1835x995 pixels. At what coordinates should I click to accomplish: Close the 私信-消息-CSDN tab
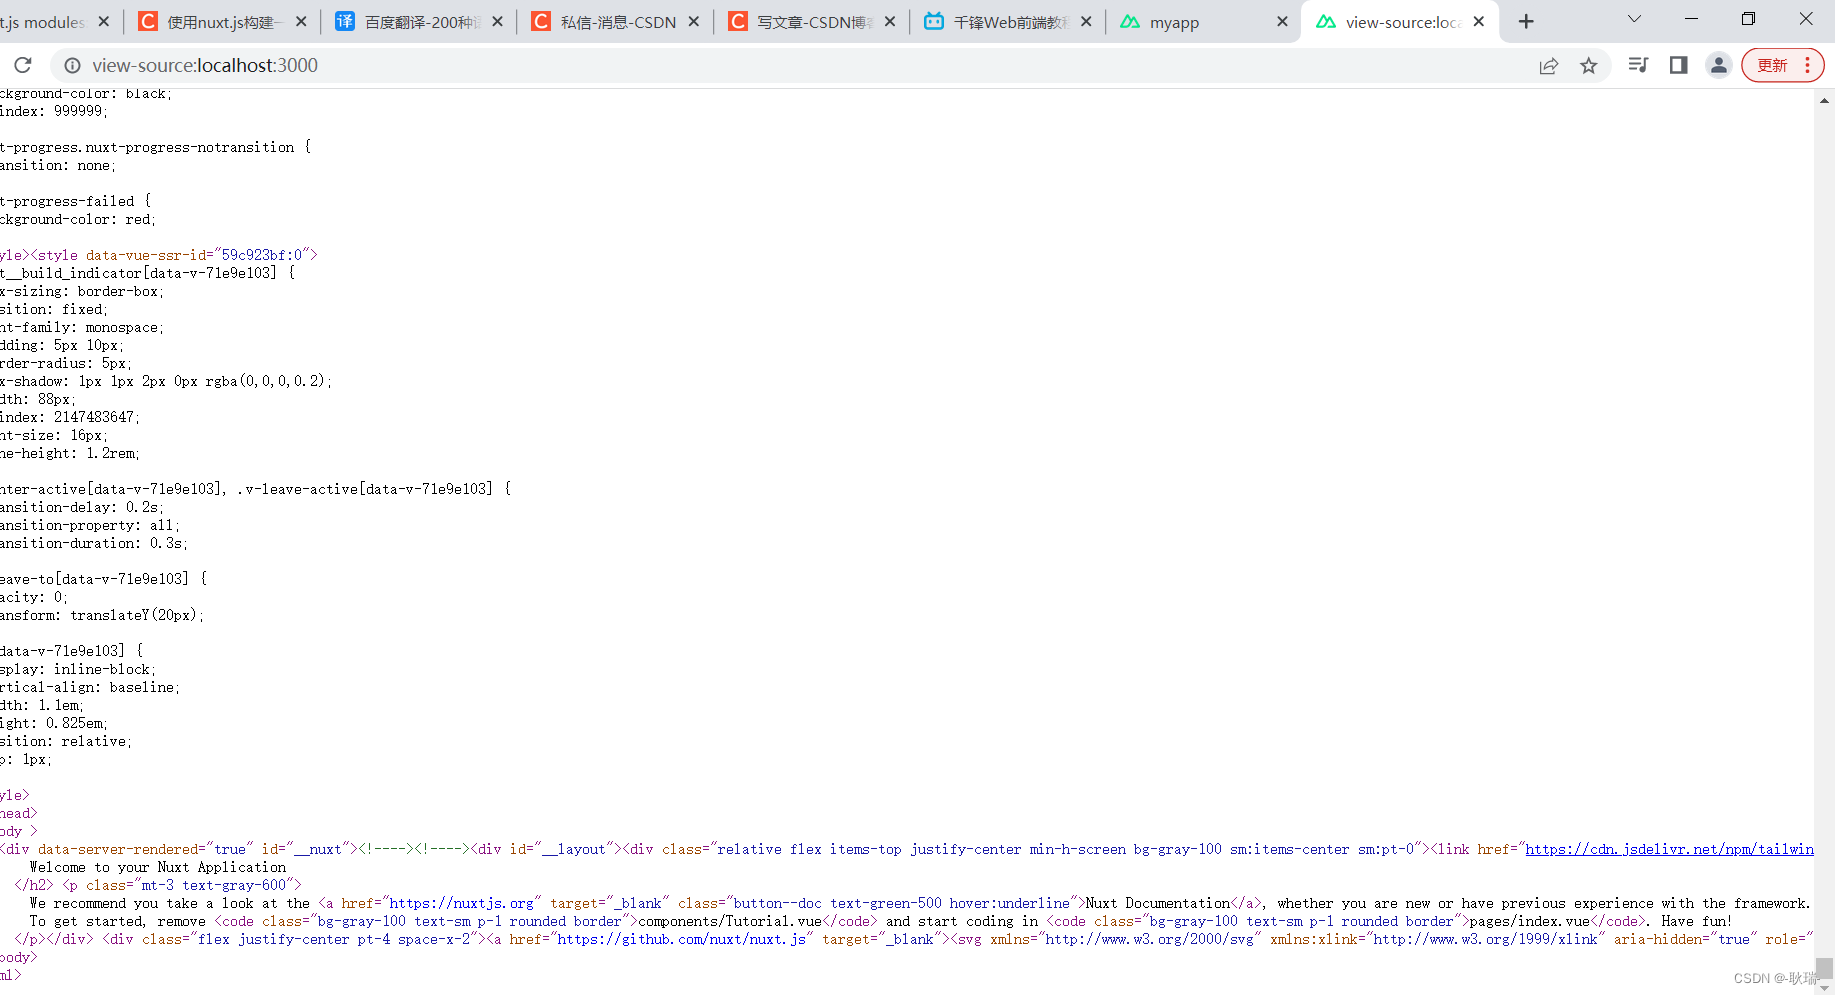point(693,22)
